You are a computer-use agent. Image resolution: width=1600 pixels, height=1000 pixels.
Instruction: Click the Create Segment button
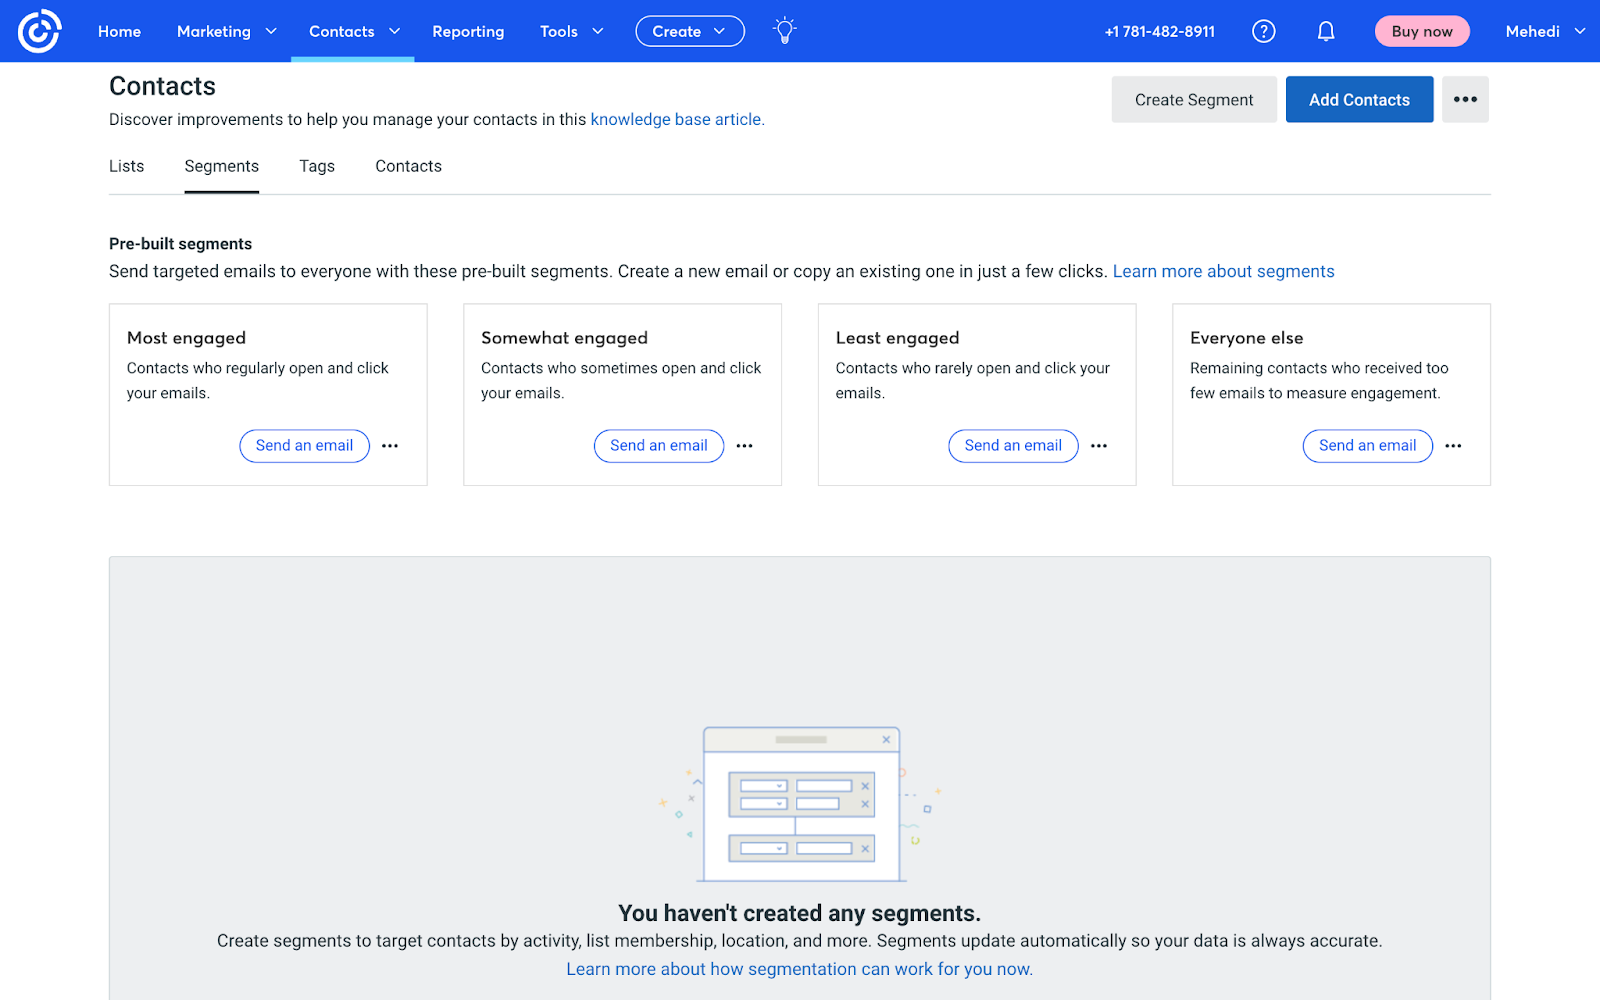click(1194, 99)
